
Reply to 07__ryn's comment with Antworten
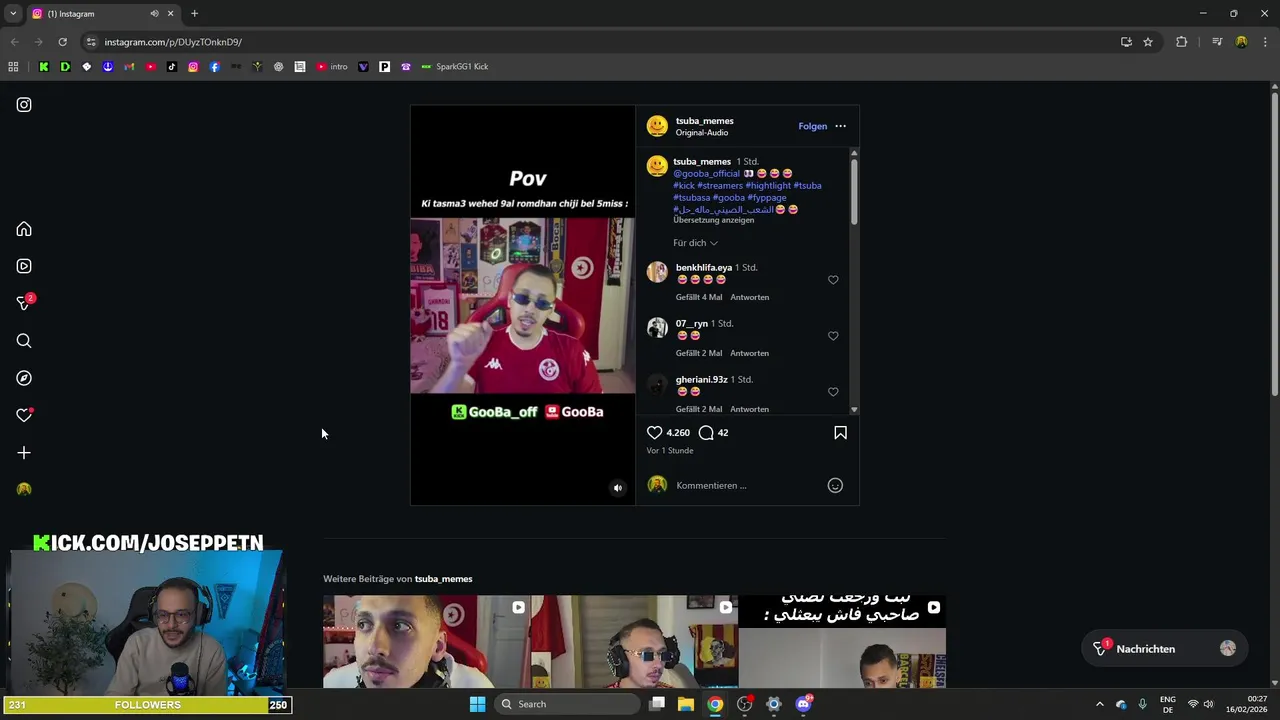point(749,353)
